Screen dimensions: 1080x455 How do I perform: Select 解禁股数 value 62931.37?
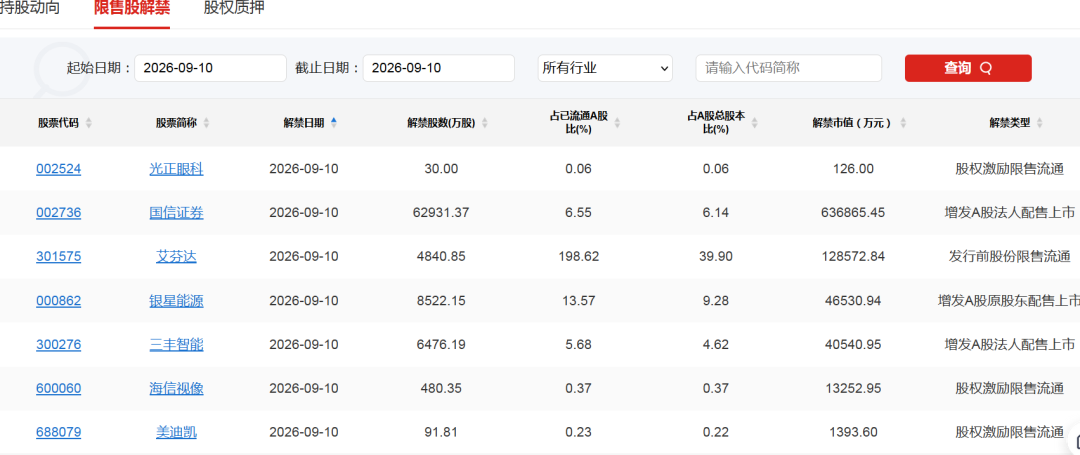[x=441, y=213]
